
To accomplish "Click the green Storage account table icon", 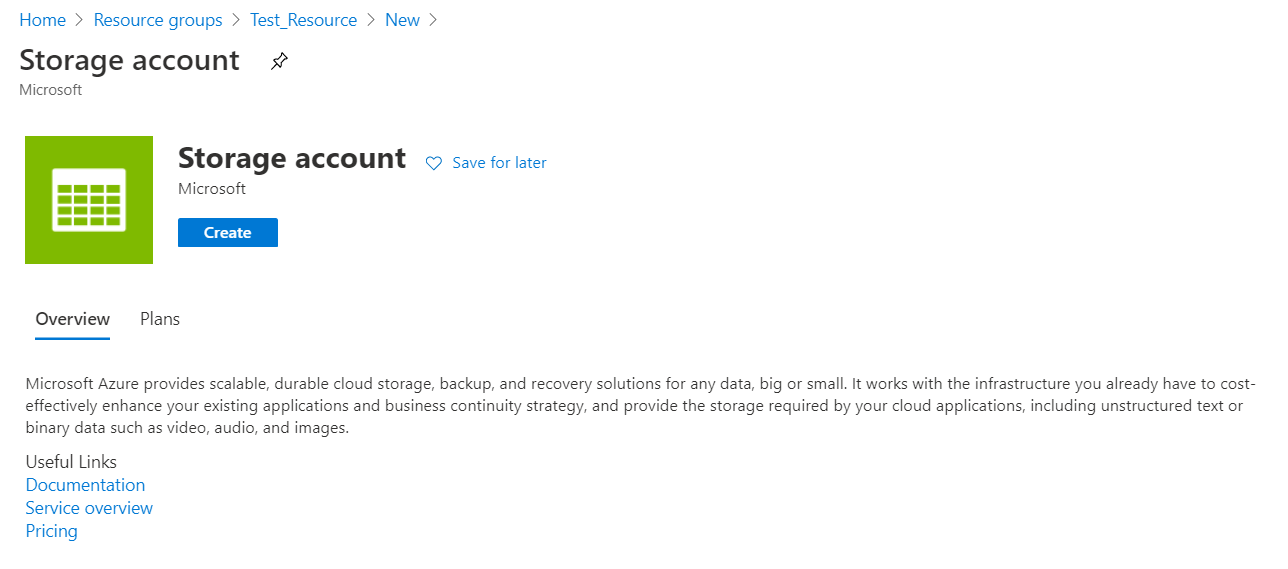I will click(x=89, y=200).
